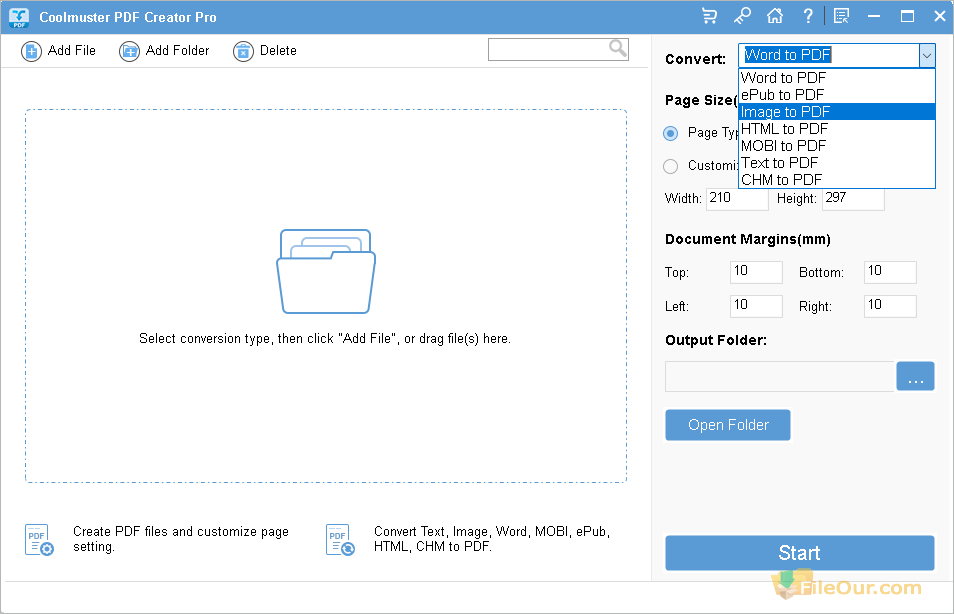Minimize the application window

874,16
